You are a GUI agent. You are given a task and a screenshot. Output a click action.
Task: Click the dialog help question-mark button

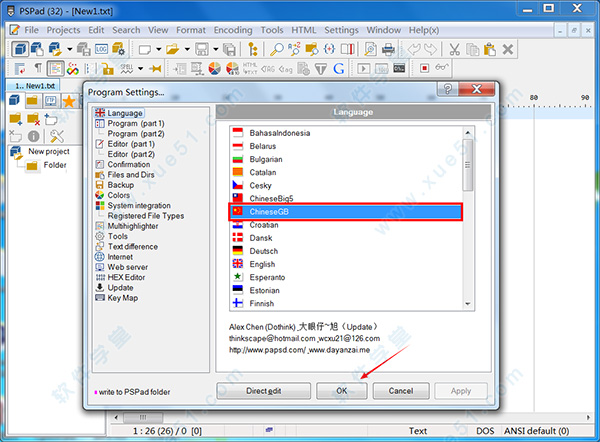(448, 89)
